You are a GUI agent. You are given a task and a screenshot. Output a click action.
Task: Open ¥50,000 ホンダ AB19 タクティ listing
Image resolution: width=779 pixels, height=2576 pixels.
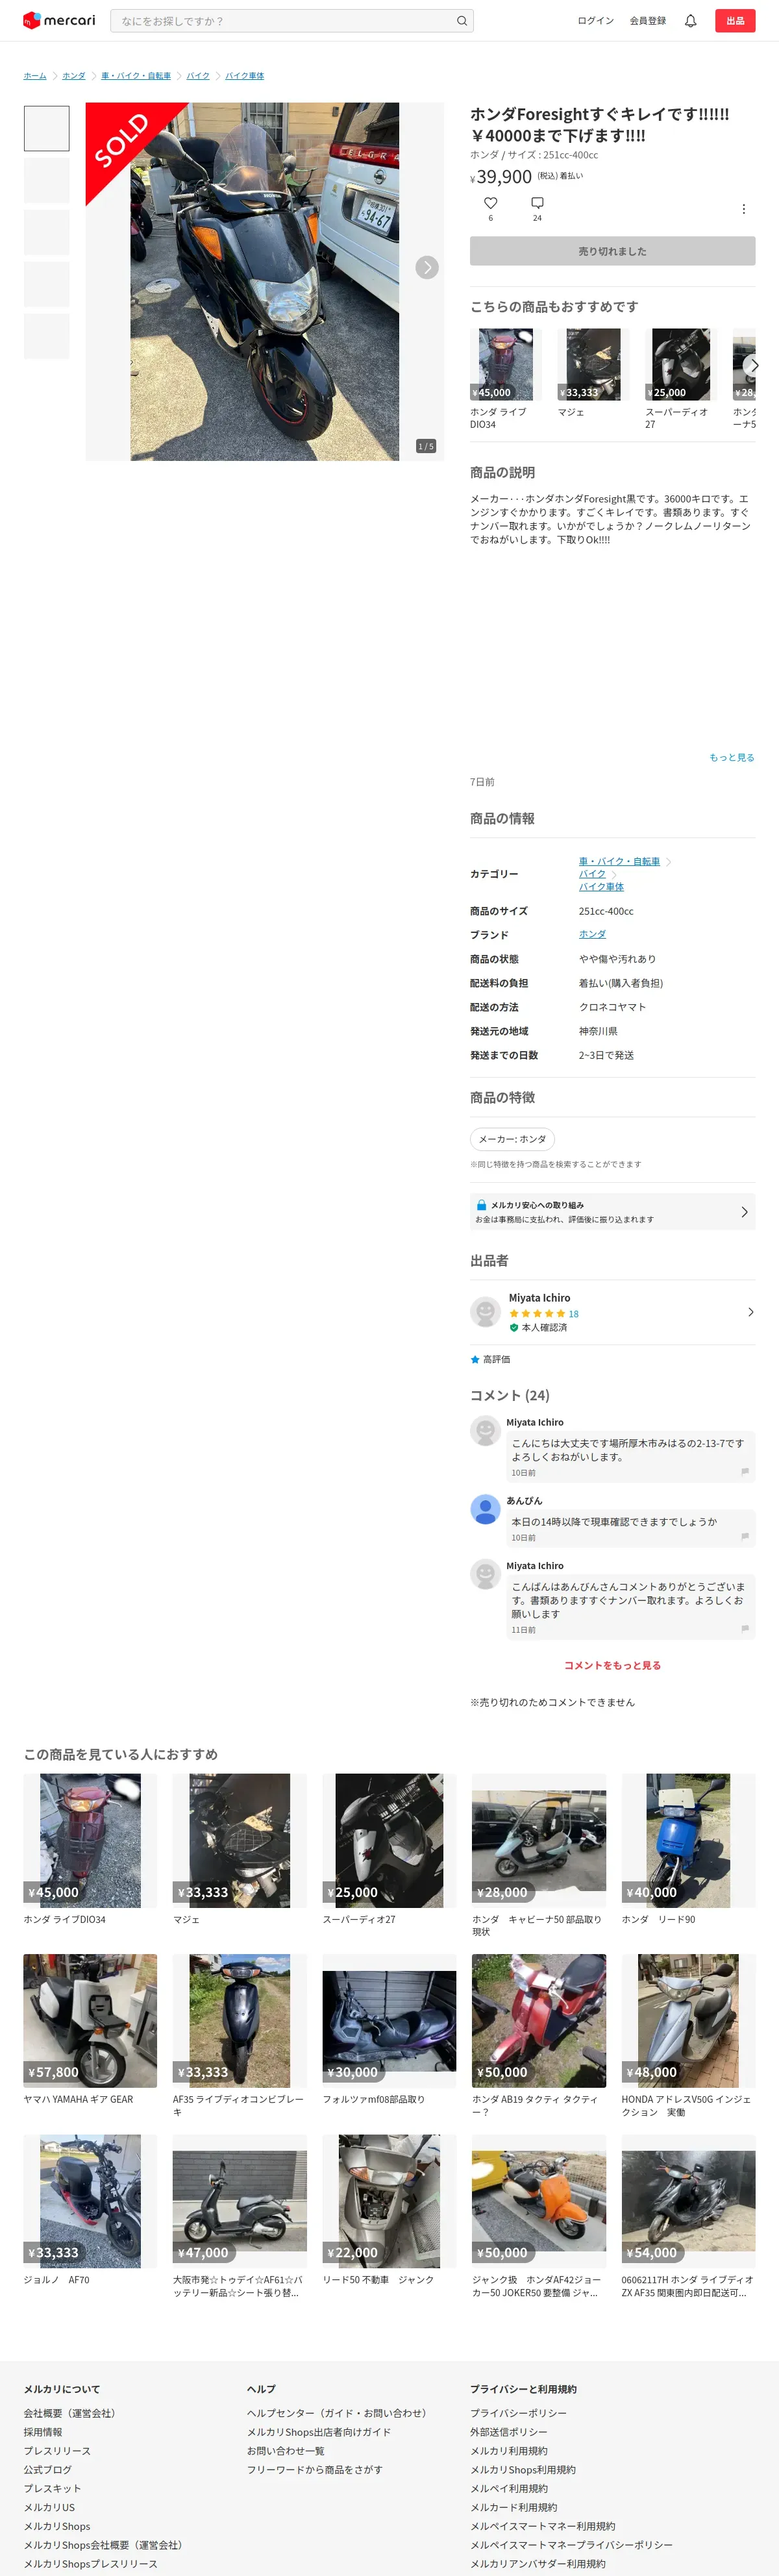click(538, 2037)
